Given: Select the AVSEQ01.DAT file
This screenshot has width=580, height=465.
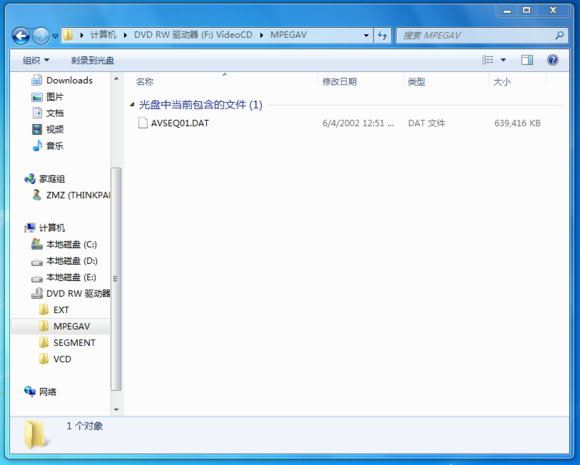Looking at the screenshot, I should [180, 123].
